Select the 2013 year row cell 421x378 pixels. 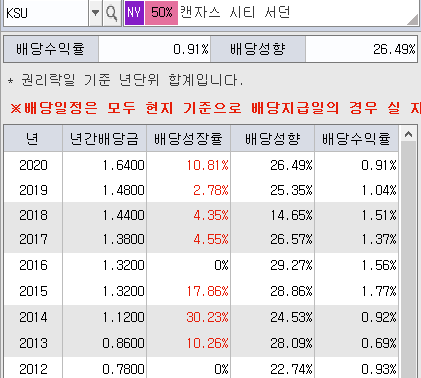(x=33, y=343)
